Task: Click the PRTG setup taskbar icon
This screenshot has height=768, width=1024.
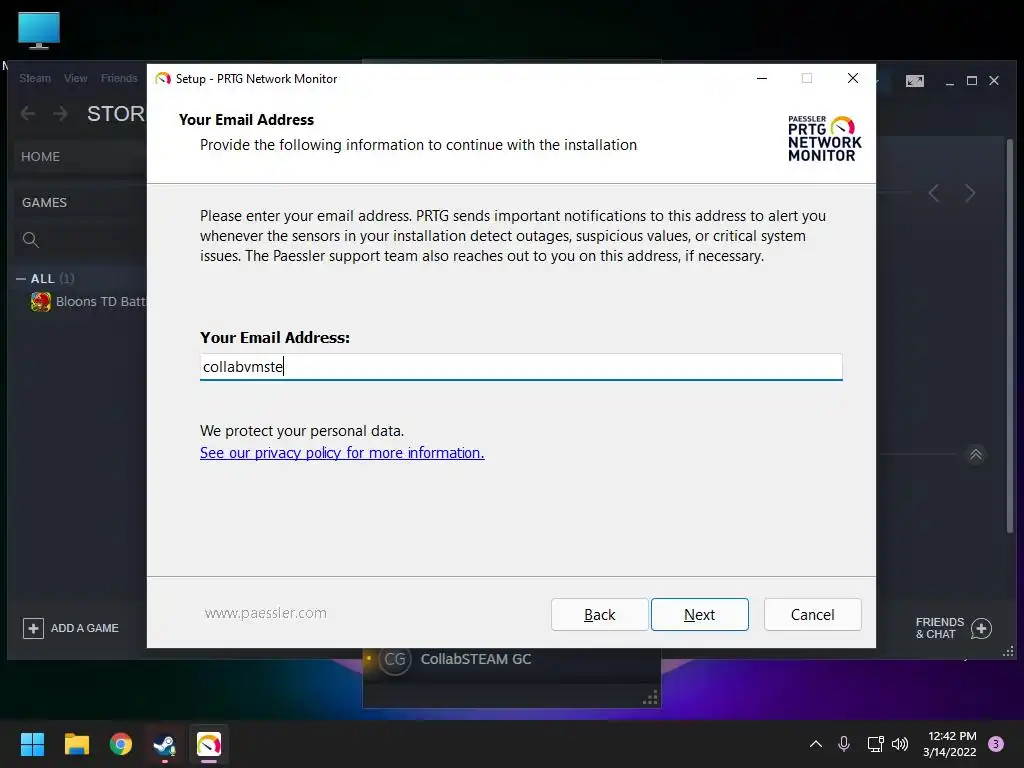Action: pyautogui.click(x=209, y=744)
